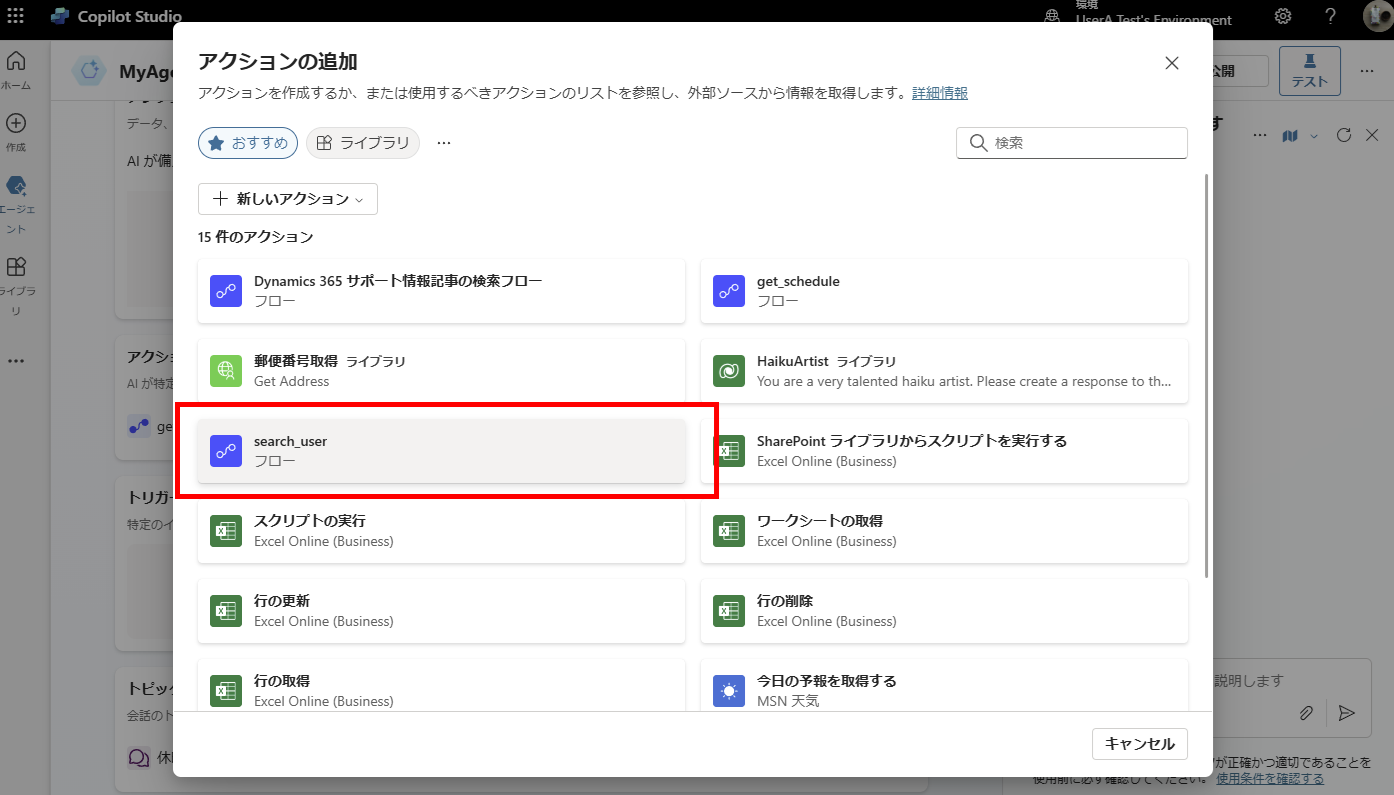Screen dimensions: 1394x795
Task: Click the Dynamics 365 support search flow
Action: pos(441,291)
